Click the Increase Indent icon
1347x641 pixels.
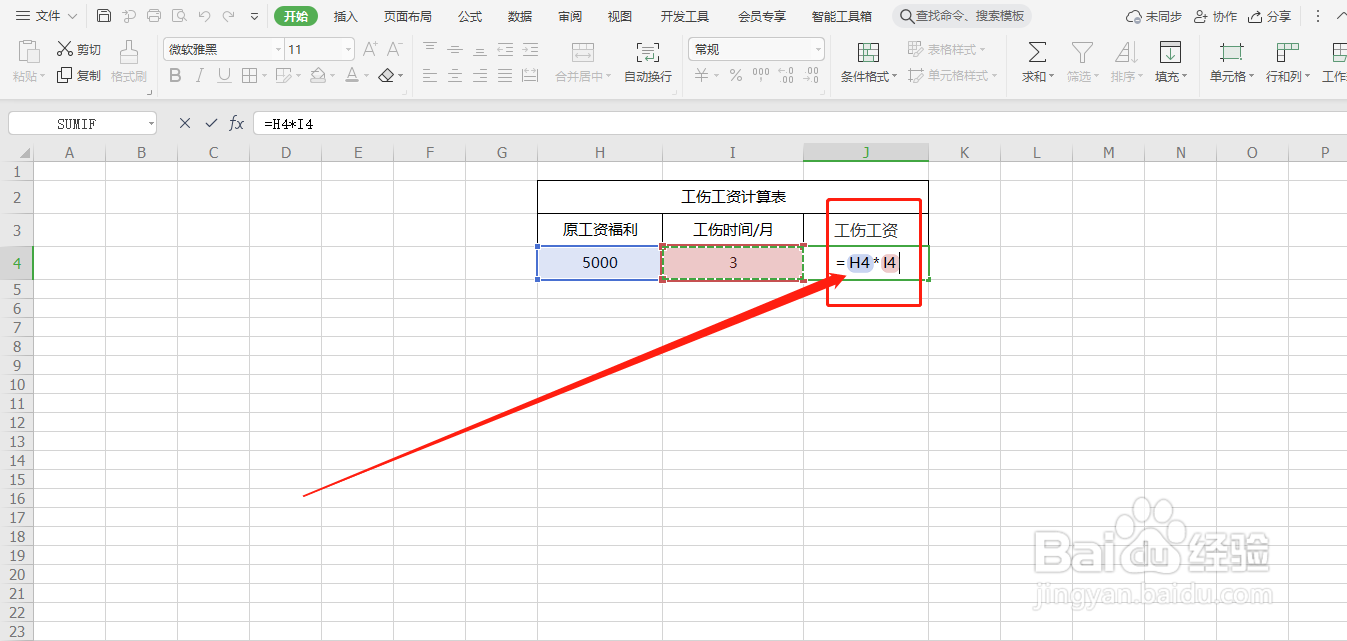click(530, 49)
